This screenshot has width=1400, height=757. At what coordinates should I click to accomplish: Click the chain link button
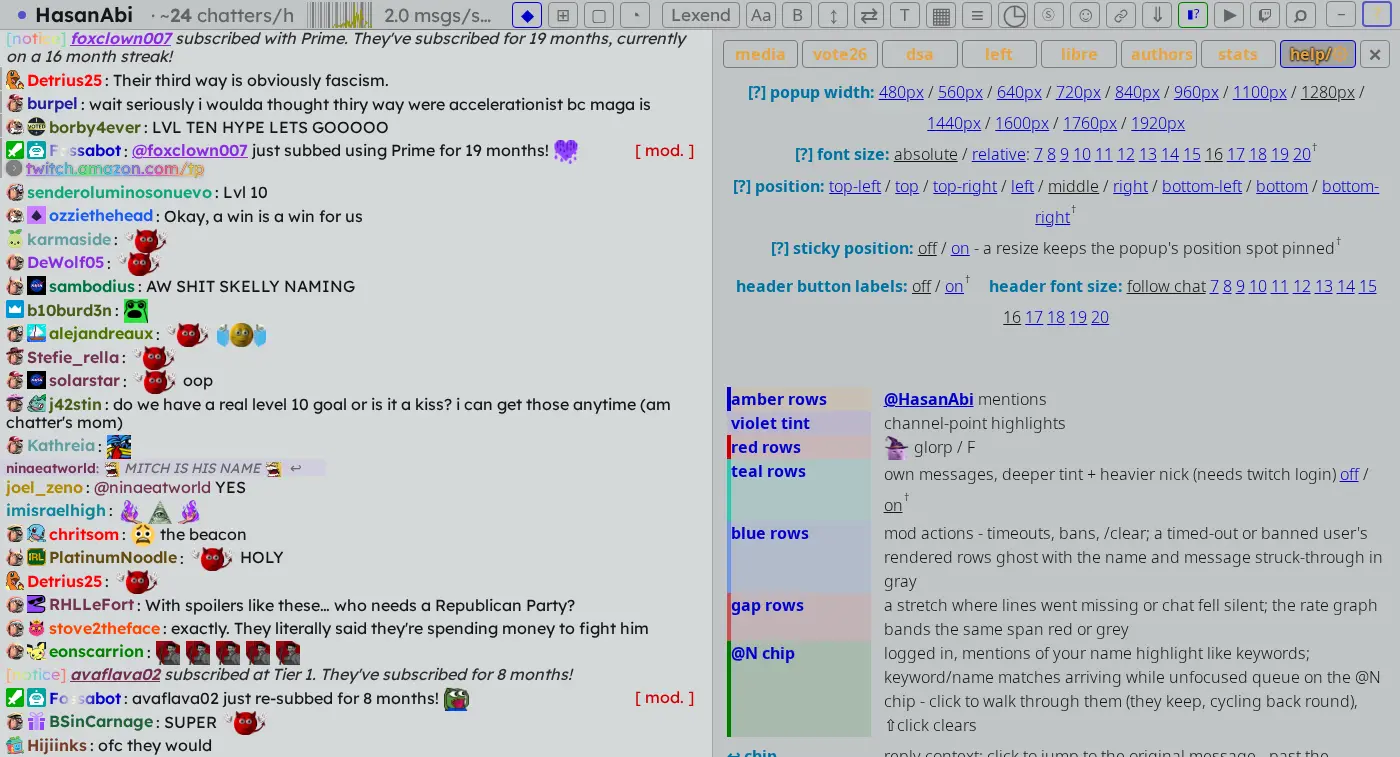(1121, 15)
